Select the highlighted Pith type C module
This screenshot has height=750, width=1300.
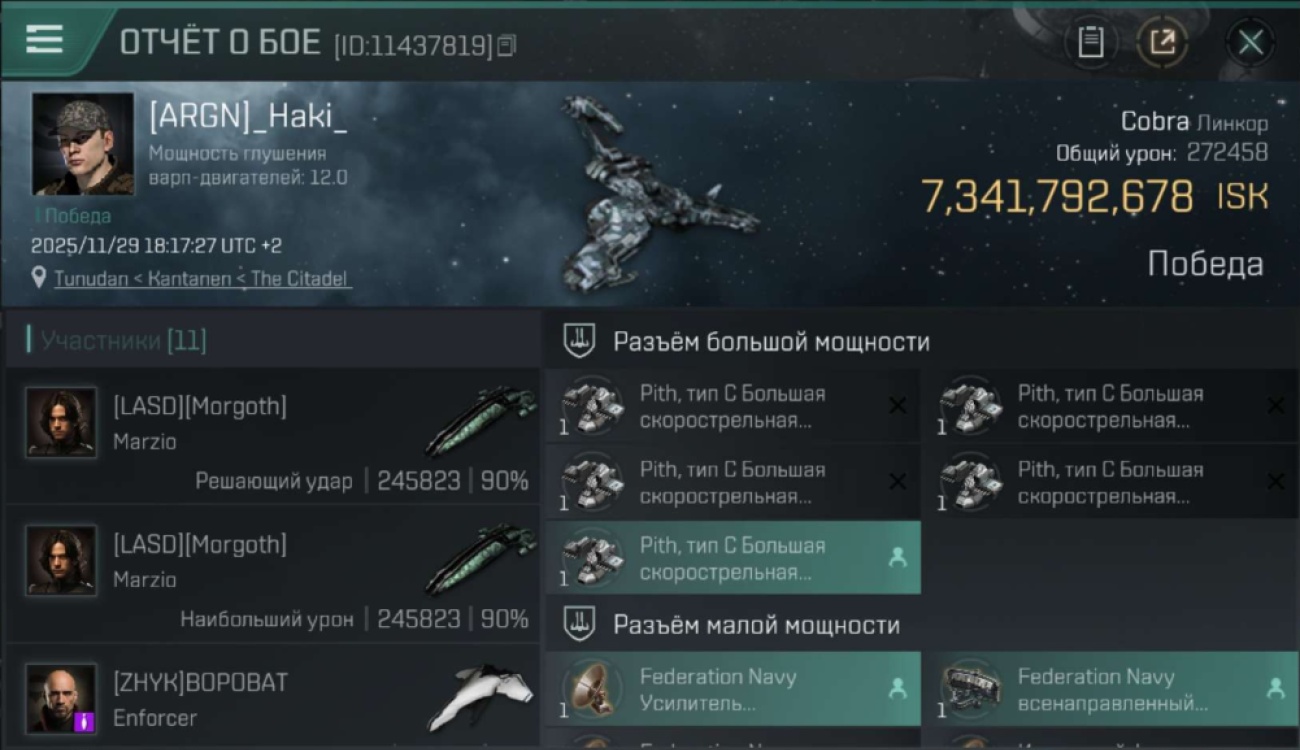coord(733,559)
